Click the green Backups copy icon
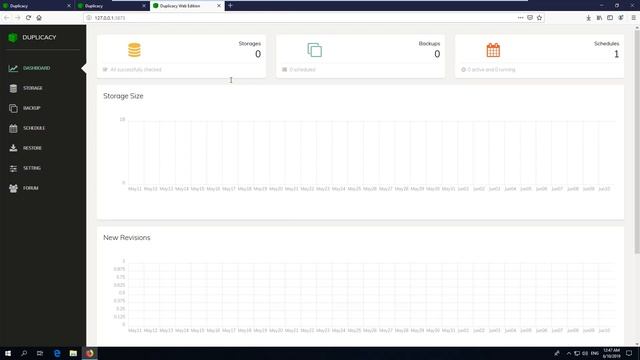 pyautogui.click(x=315, y=50)
